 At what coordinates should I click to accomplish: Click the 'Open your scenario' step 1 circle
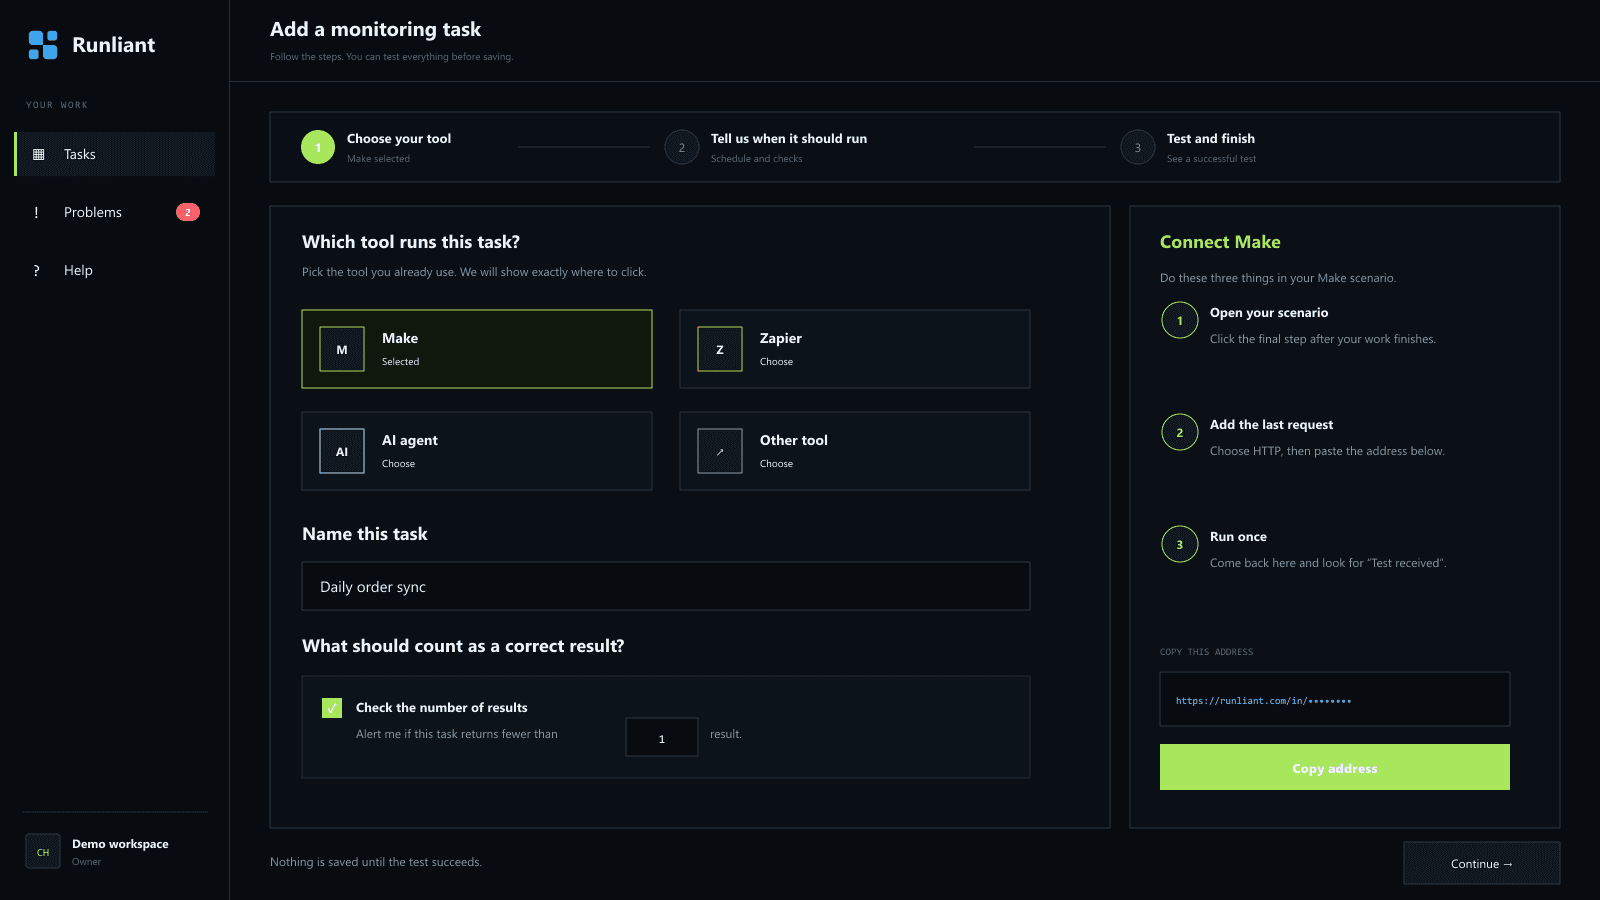coord(1180,320)
